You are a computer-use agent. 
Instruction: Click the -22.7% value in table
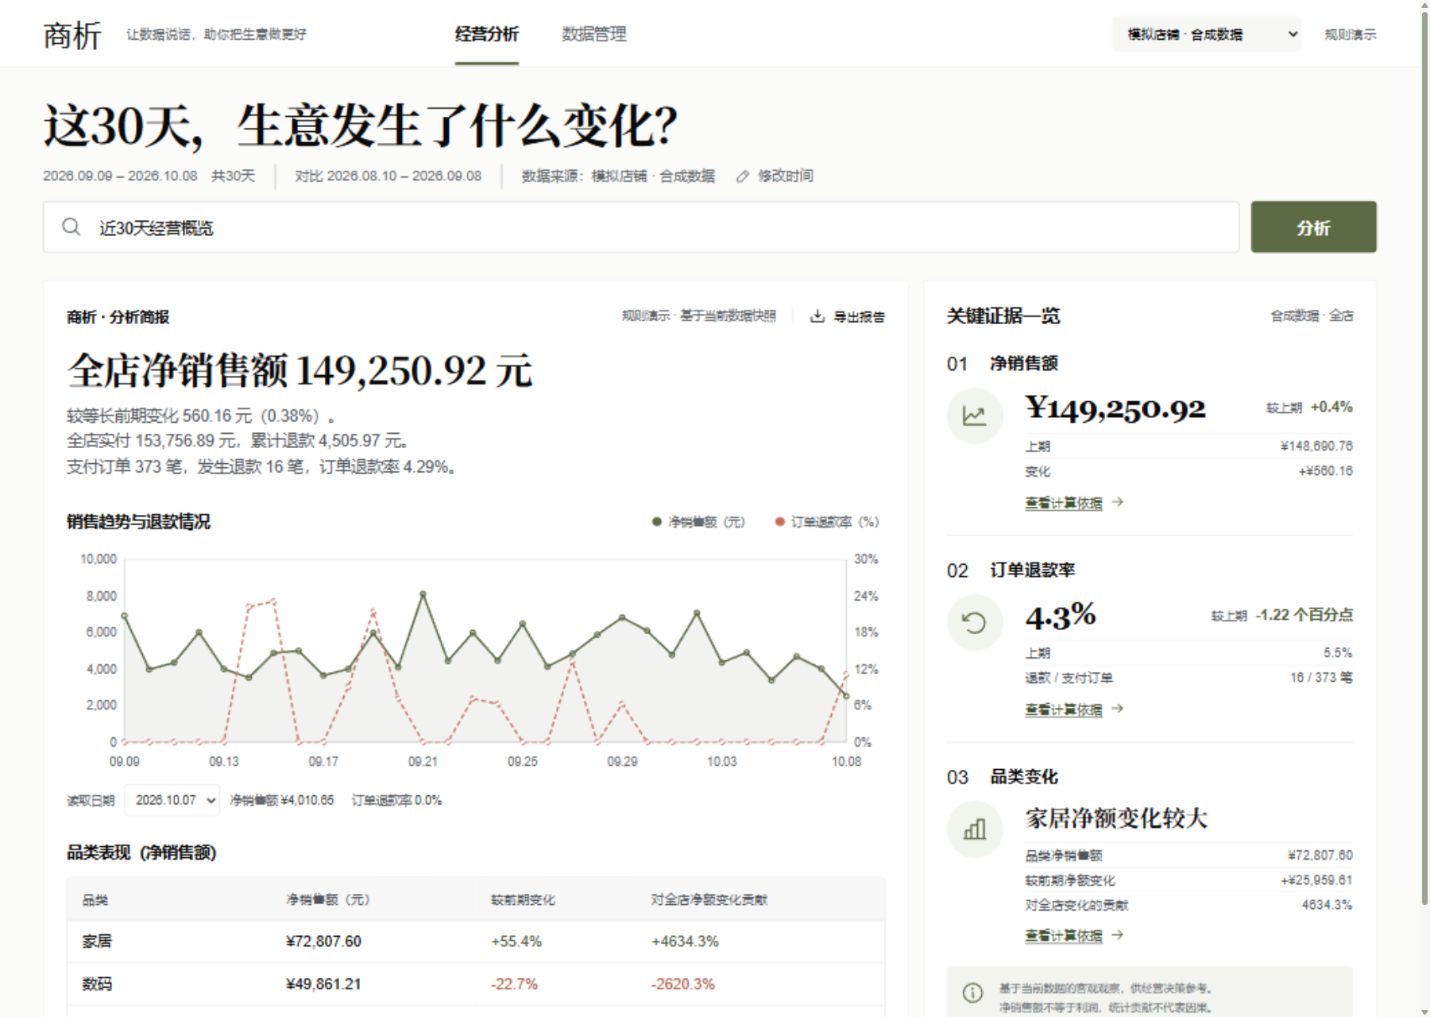point(514,984)
